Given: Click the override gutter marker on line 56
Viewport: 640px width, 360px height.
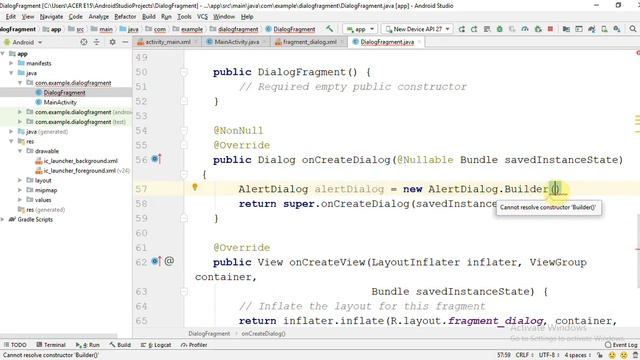Looking at the screenshot, I should click(x=156, y=159).
